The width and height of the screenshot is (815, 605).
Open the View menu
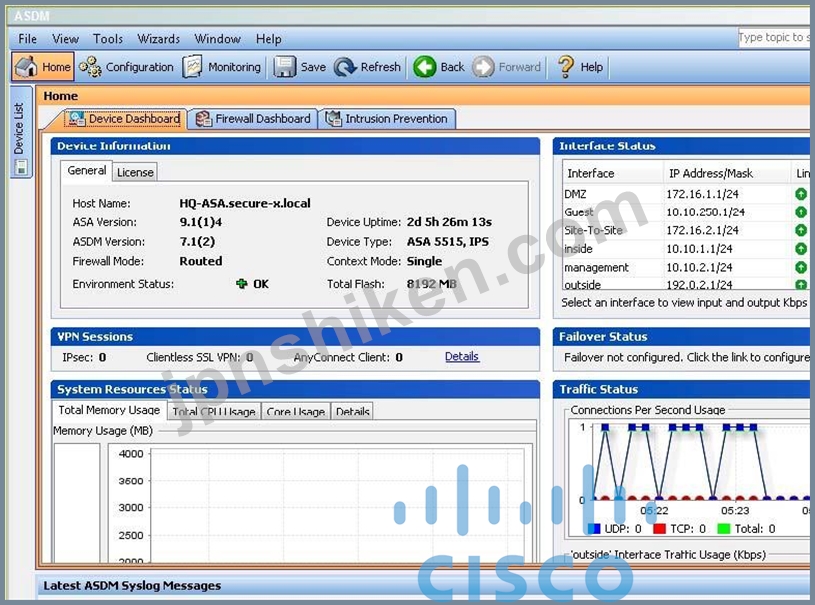[65, 38]
